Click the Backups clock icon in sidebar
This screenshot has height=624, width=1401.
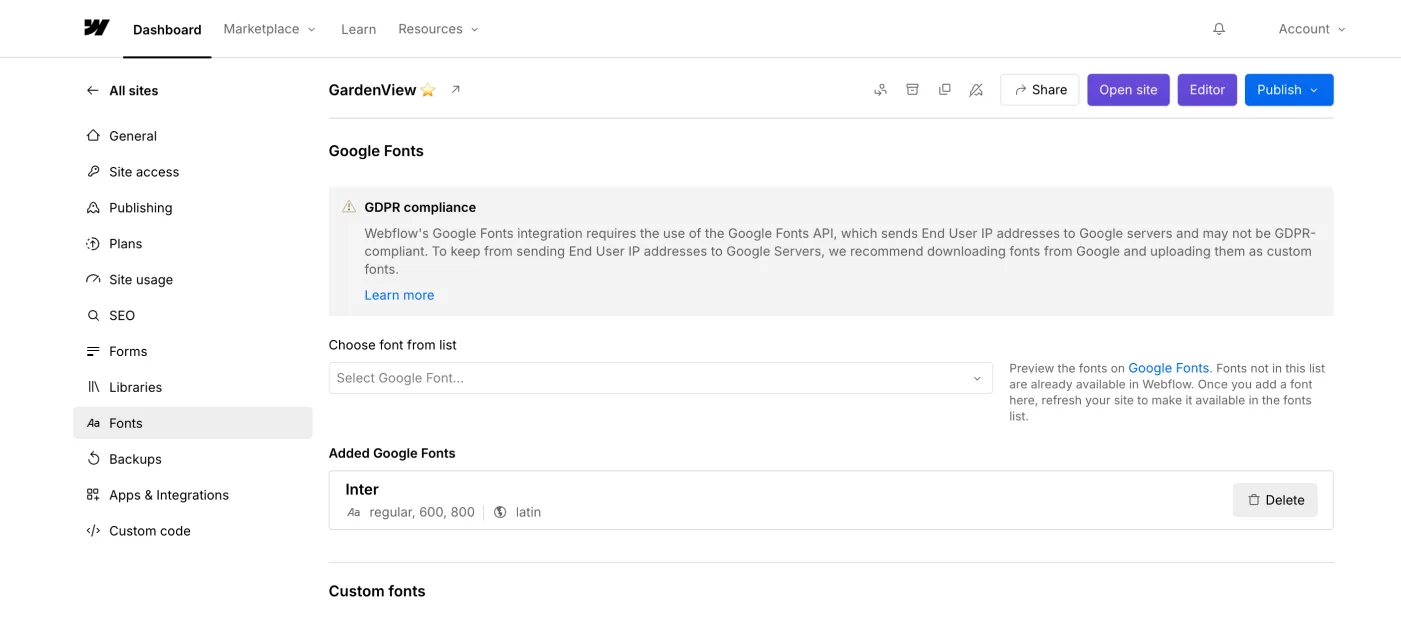[x=92, y=458]
